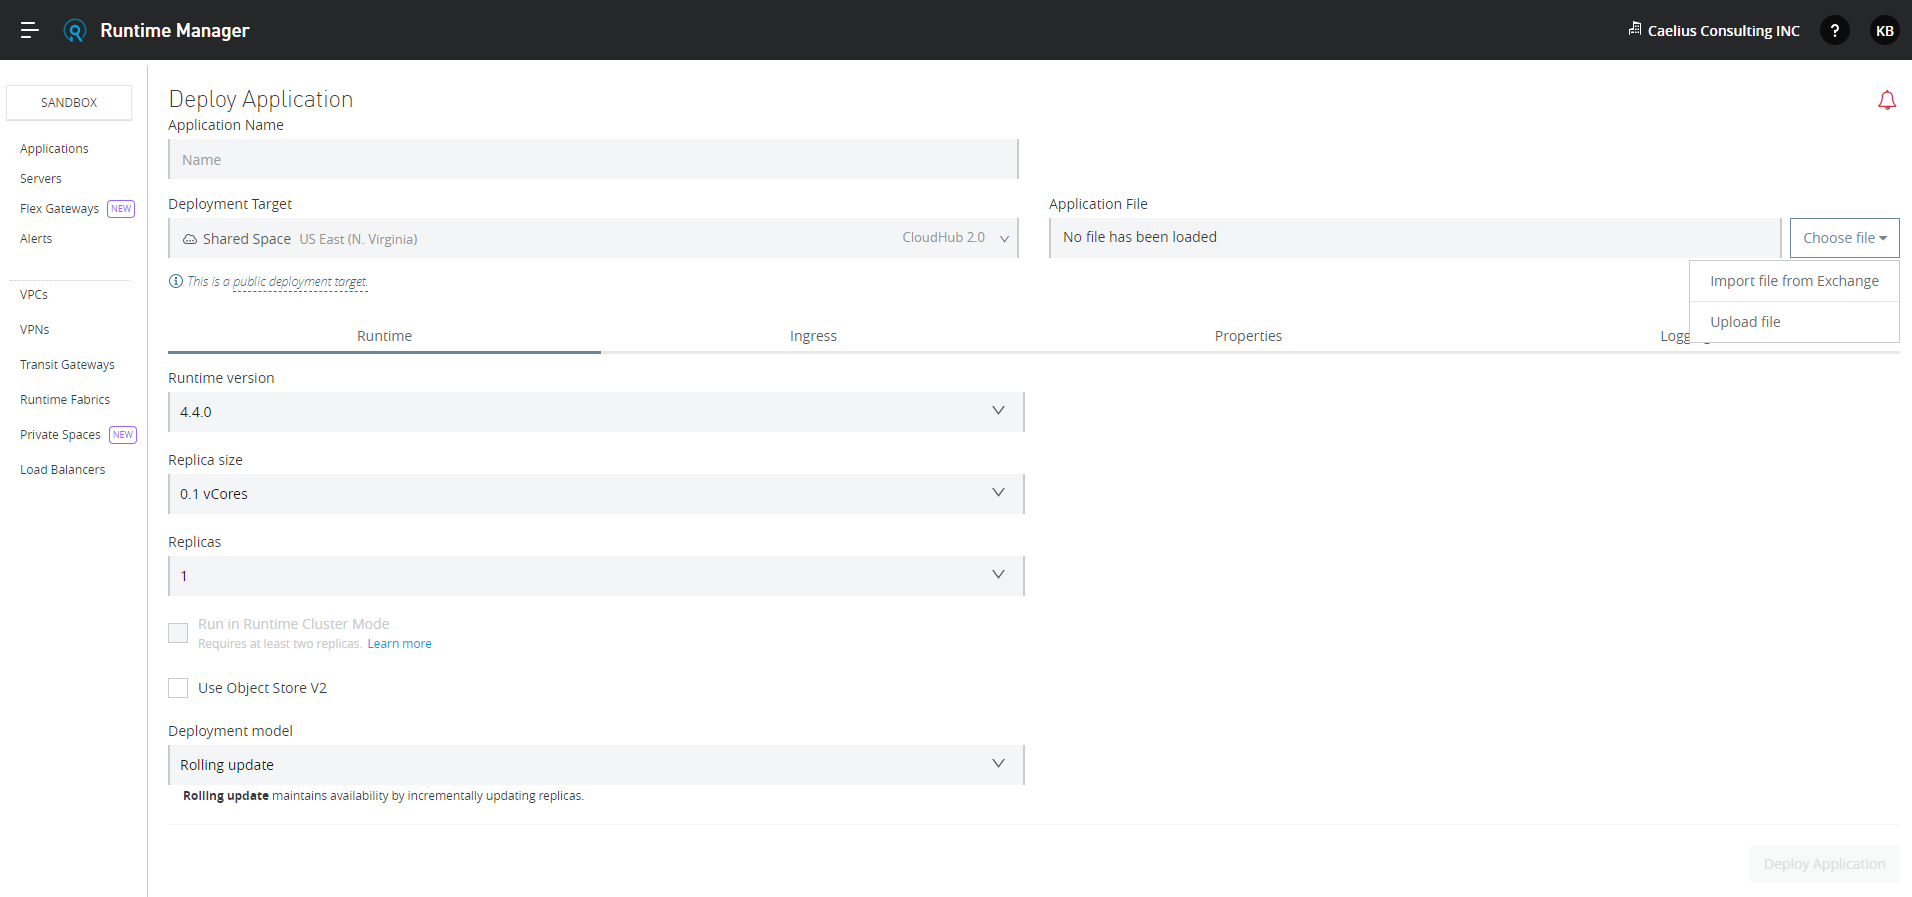The image size is (1912, 897).
Task: Open VPNs in the sidebar
Action: (x=35, y=330)
